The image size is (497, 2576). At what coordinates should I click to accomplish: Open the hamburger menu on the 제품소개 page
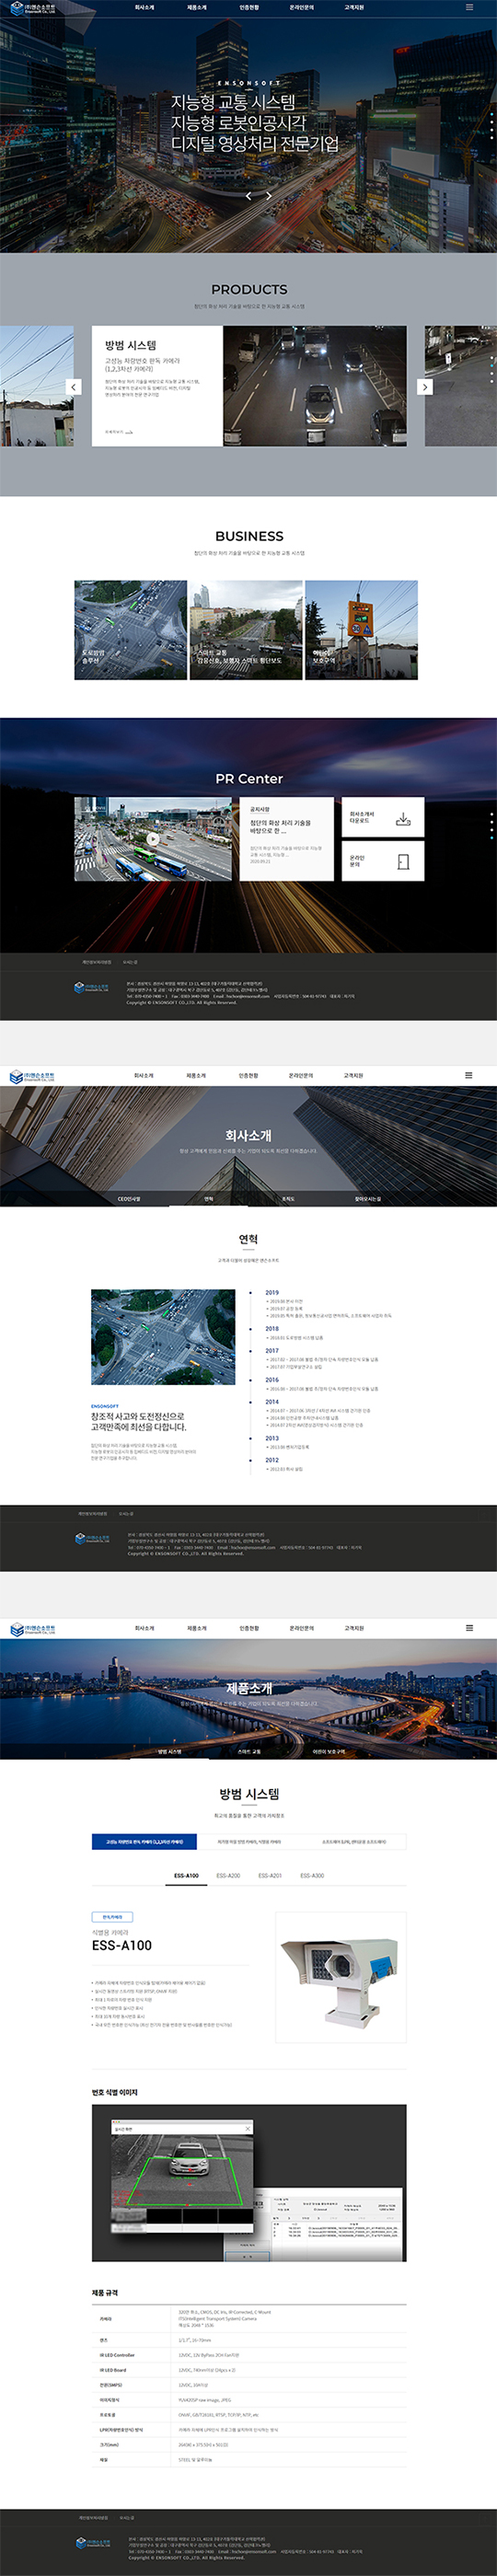point(469,1628)
